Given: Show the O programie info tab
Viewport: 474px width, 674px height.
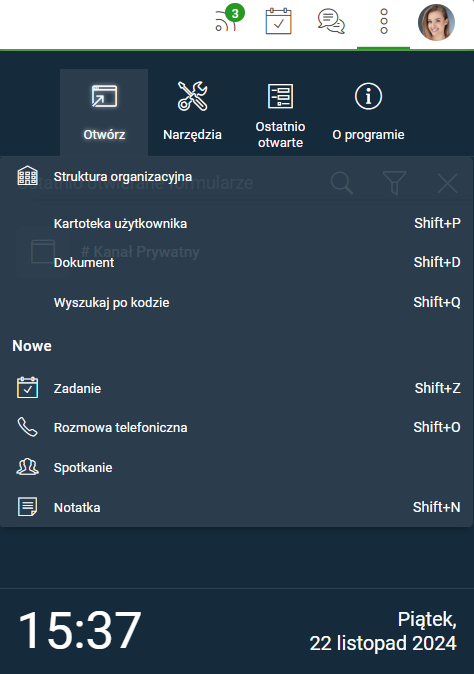Looking at the screenshot, I should pyautogui.click(x=368, y=113).
